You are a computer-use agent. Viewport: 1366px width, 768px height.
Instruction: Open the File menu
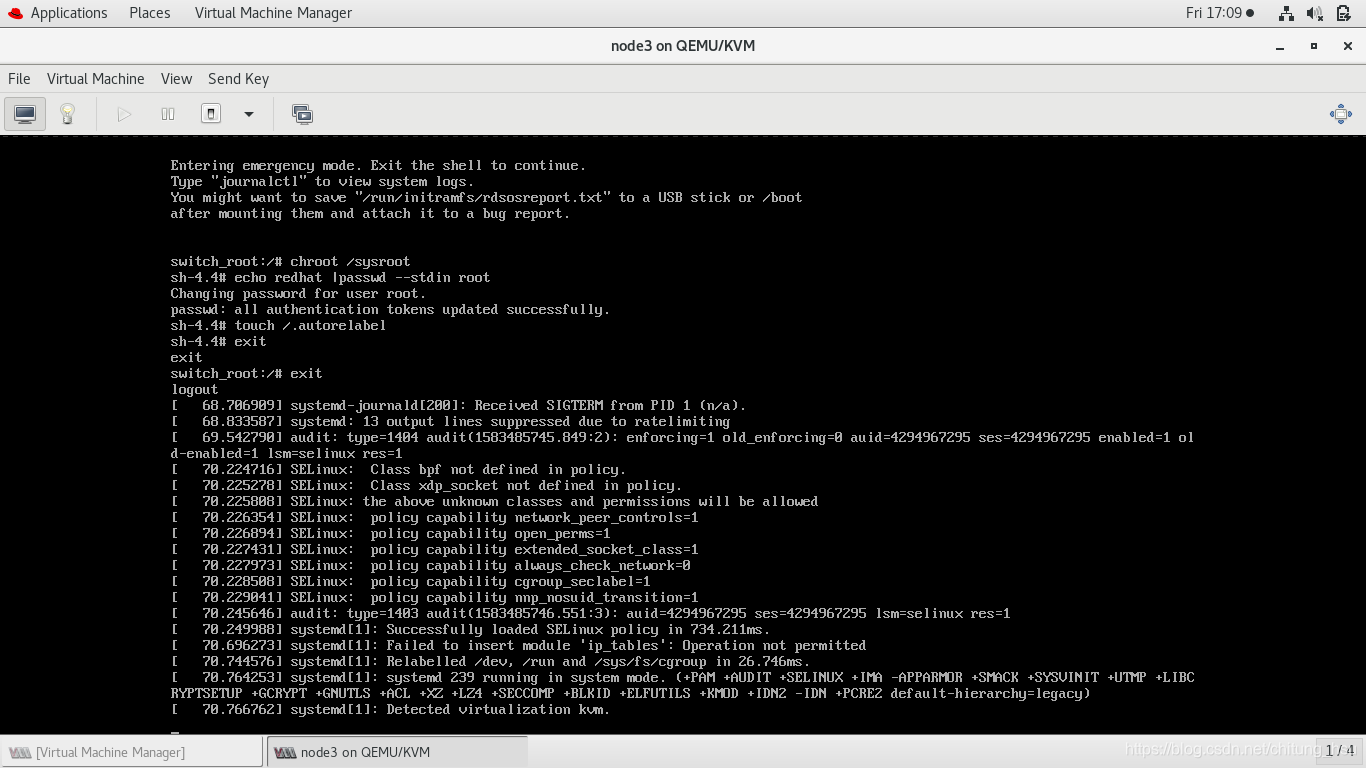[19, 79]
